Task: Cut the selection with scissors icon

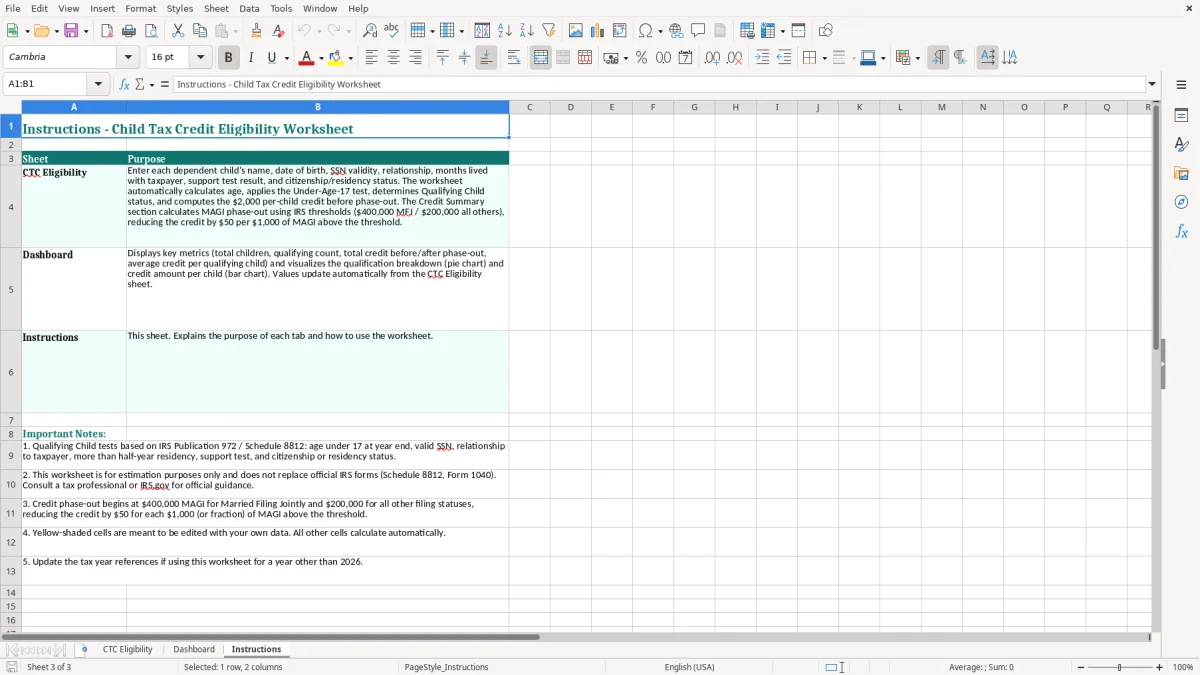Action: 178,31
